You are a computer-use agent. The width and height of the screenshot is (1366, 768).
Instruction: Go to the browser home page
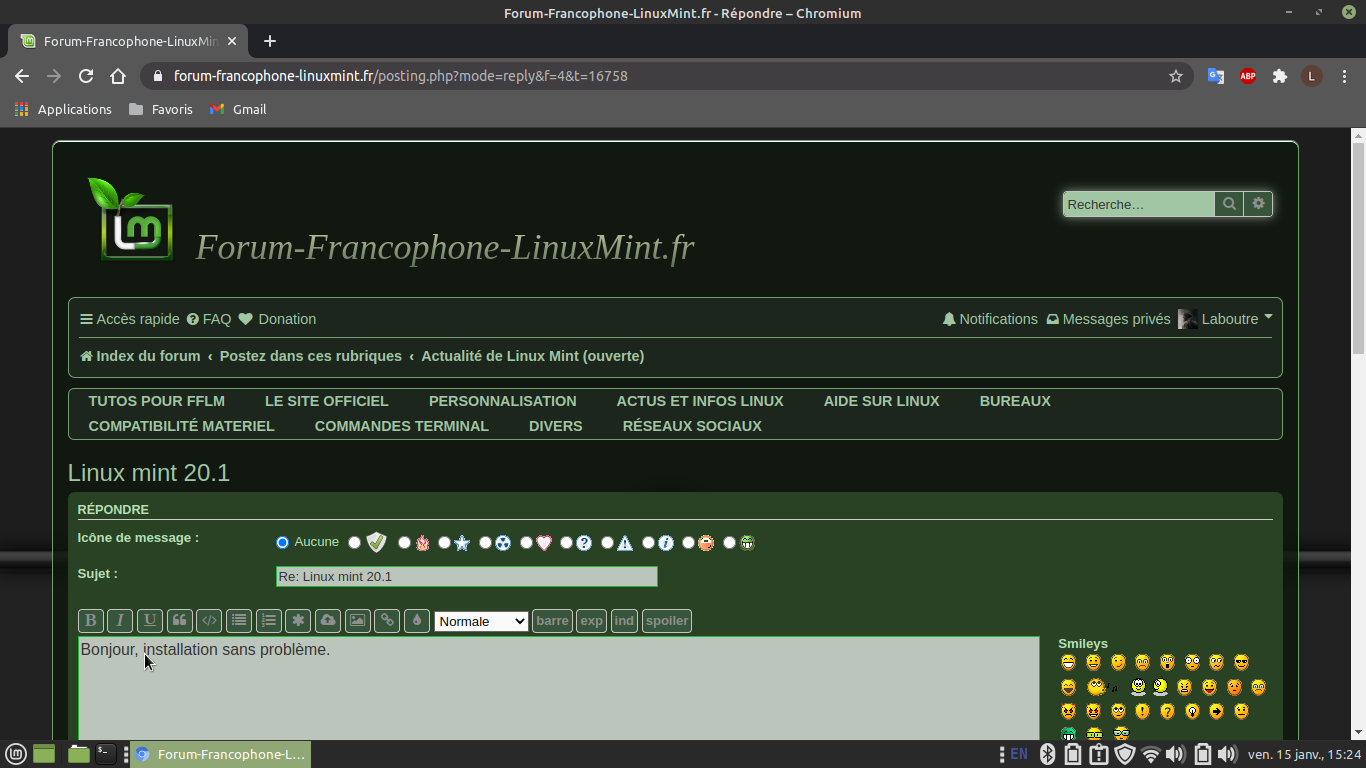click(x=118, y=76)
